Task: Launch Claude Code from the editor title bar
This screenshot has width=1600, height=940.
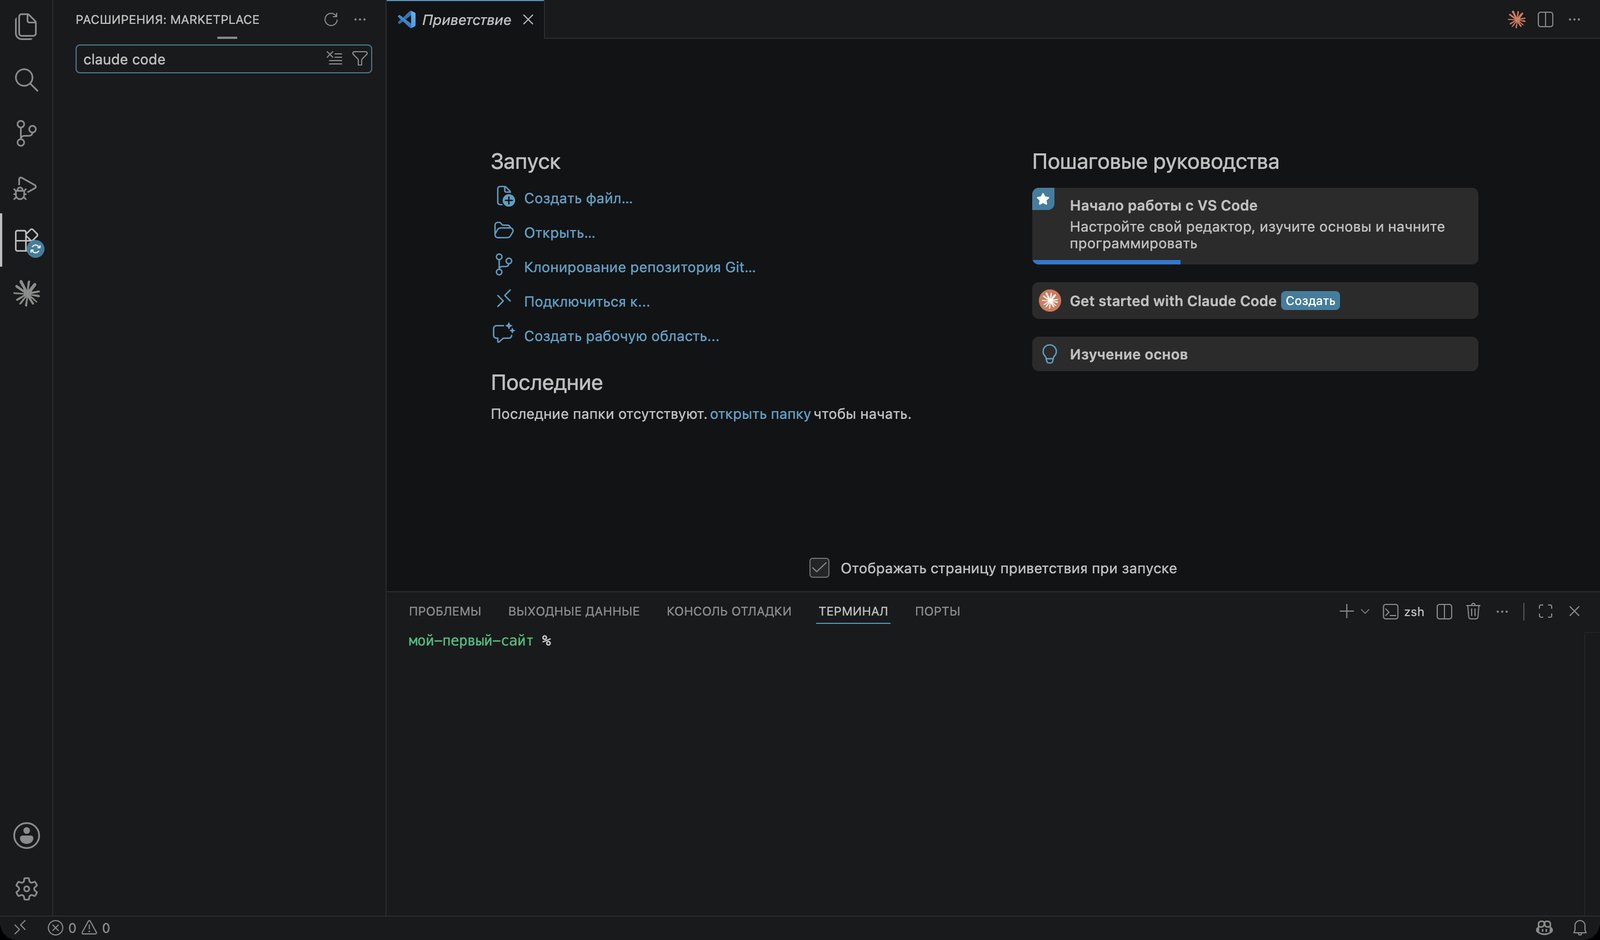Action: tap(1517, 19)
